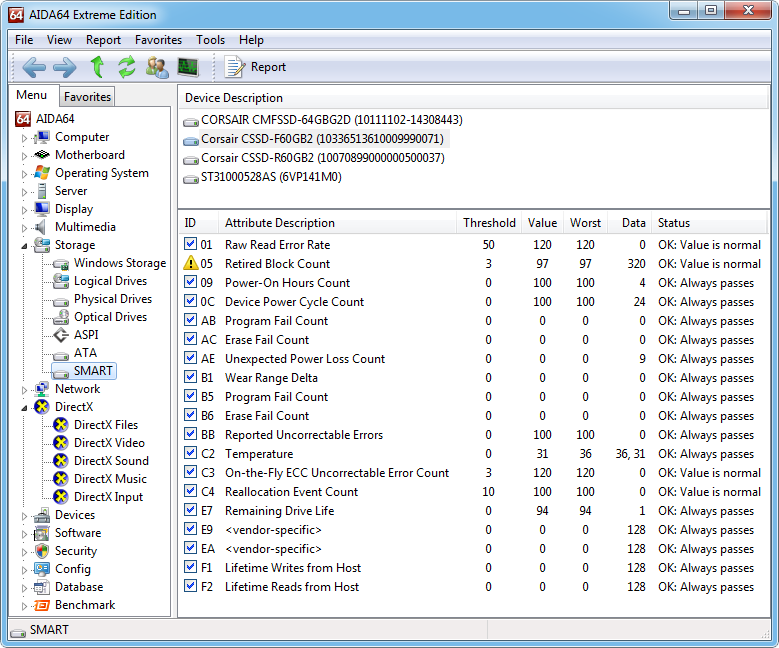The height and width of the screenshot is (648, 779).
Task: Toggle the checkbox for Reported Uncorrectable Errors
Action: point(190,434)
